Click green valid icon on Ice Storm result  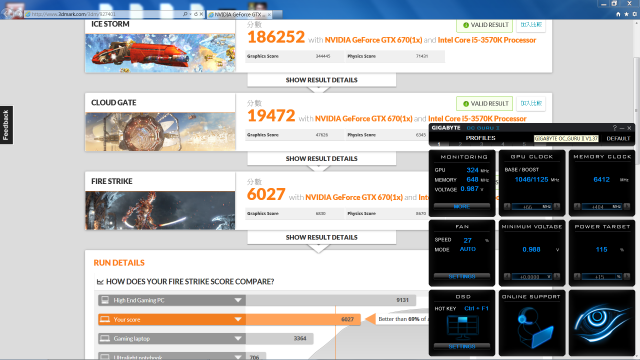[x=466, y=25]
